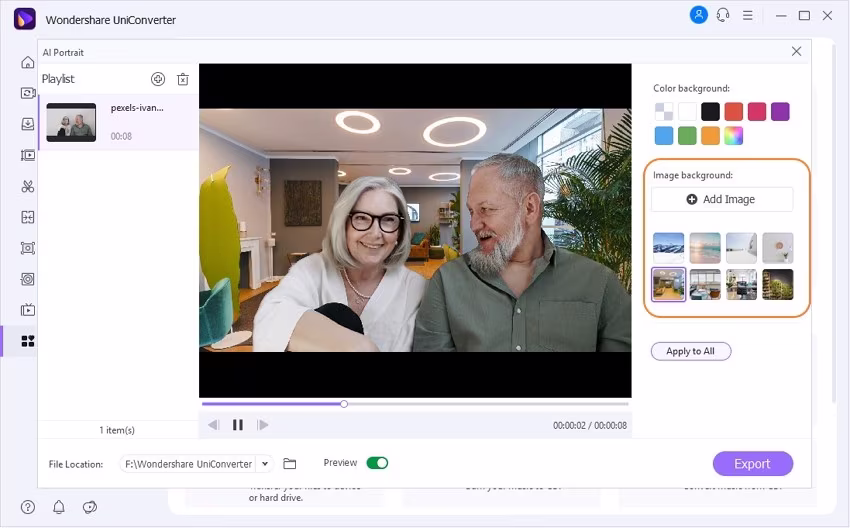The height and width of the screenshot is (528, 850).
Task: Open the output folder icon
Action: pyautogui.click(x=290, y=463)
